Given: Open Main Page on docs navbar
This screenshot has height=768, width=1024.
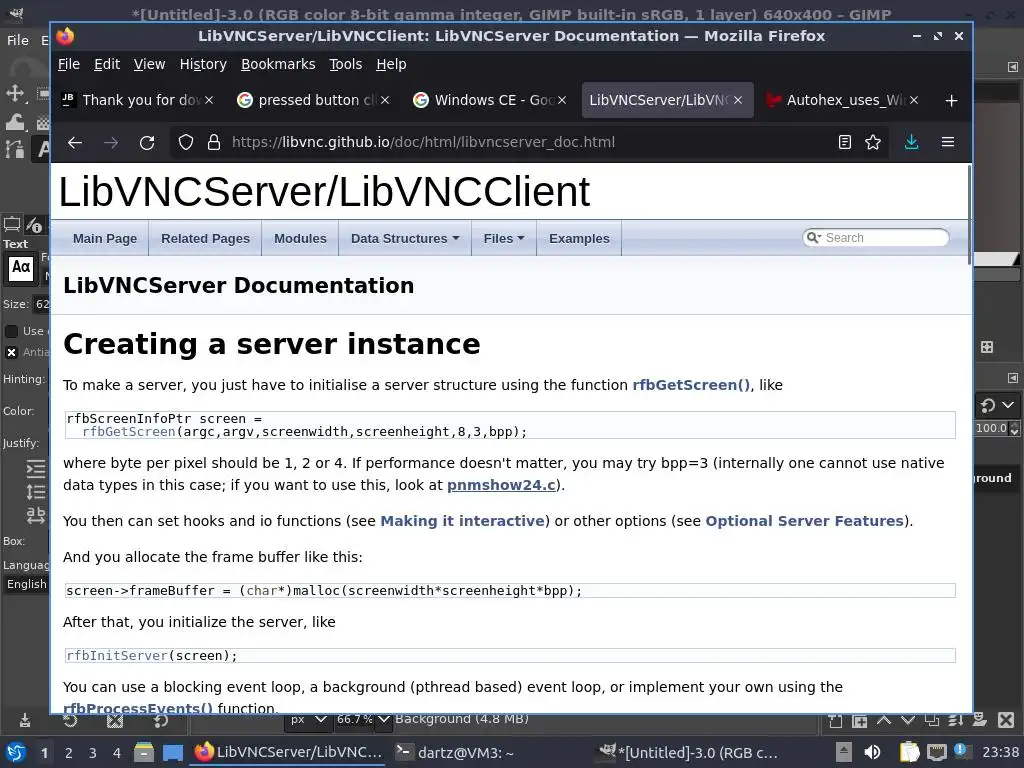Looking at the screenshot, I should 104,238.
